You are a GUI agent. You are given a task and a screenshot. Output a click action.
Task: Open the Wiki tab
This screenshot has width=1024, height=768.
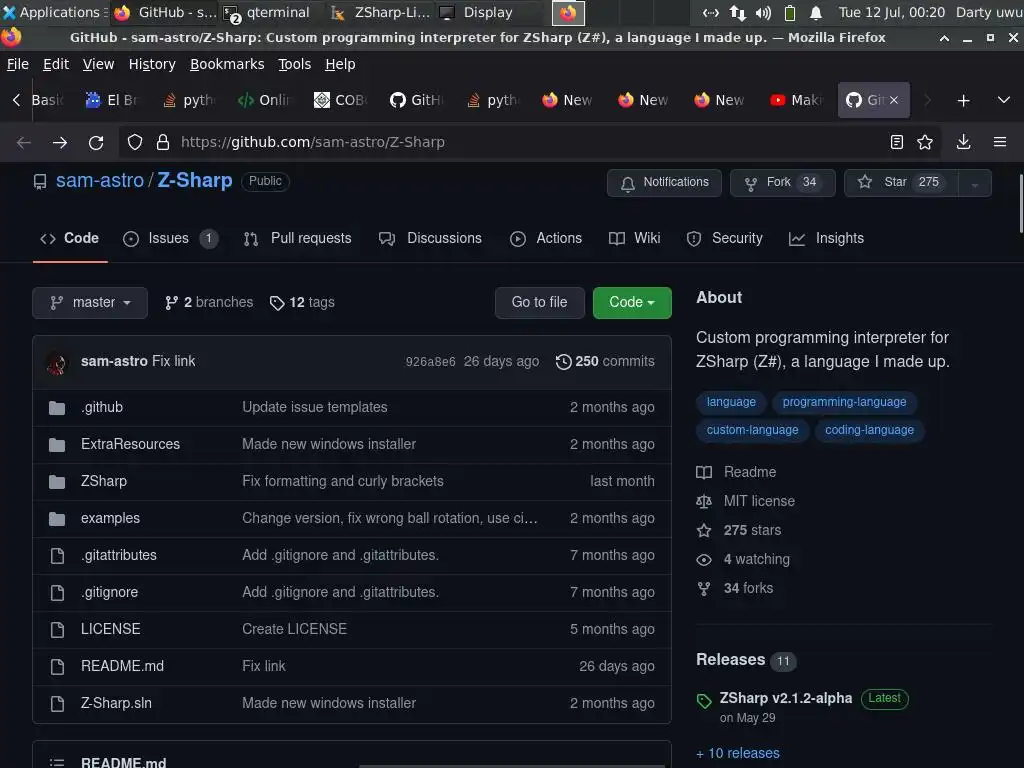(635, 238)
